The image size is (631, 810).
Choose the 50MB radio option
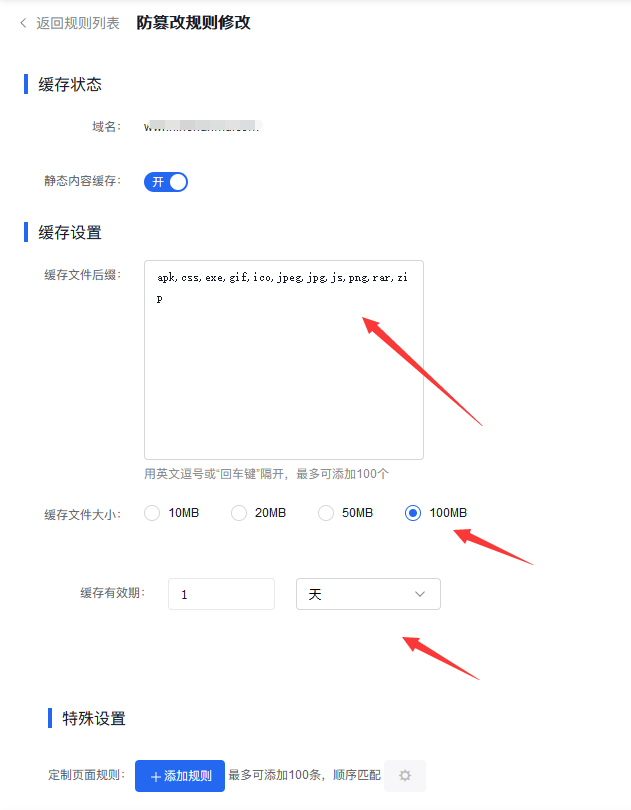[326, 513]
